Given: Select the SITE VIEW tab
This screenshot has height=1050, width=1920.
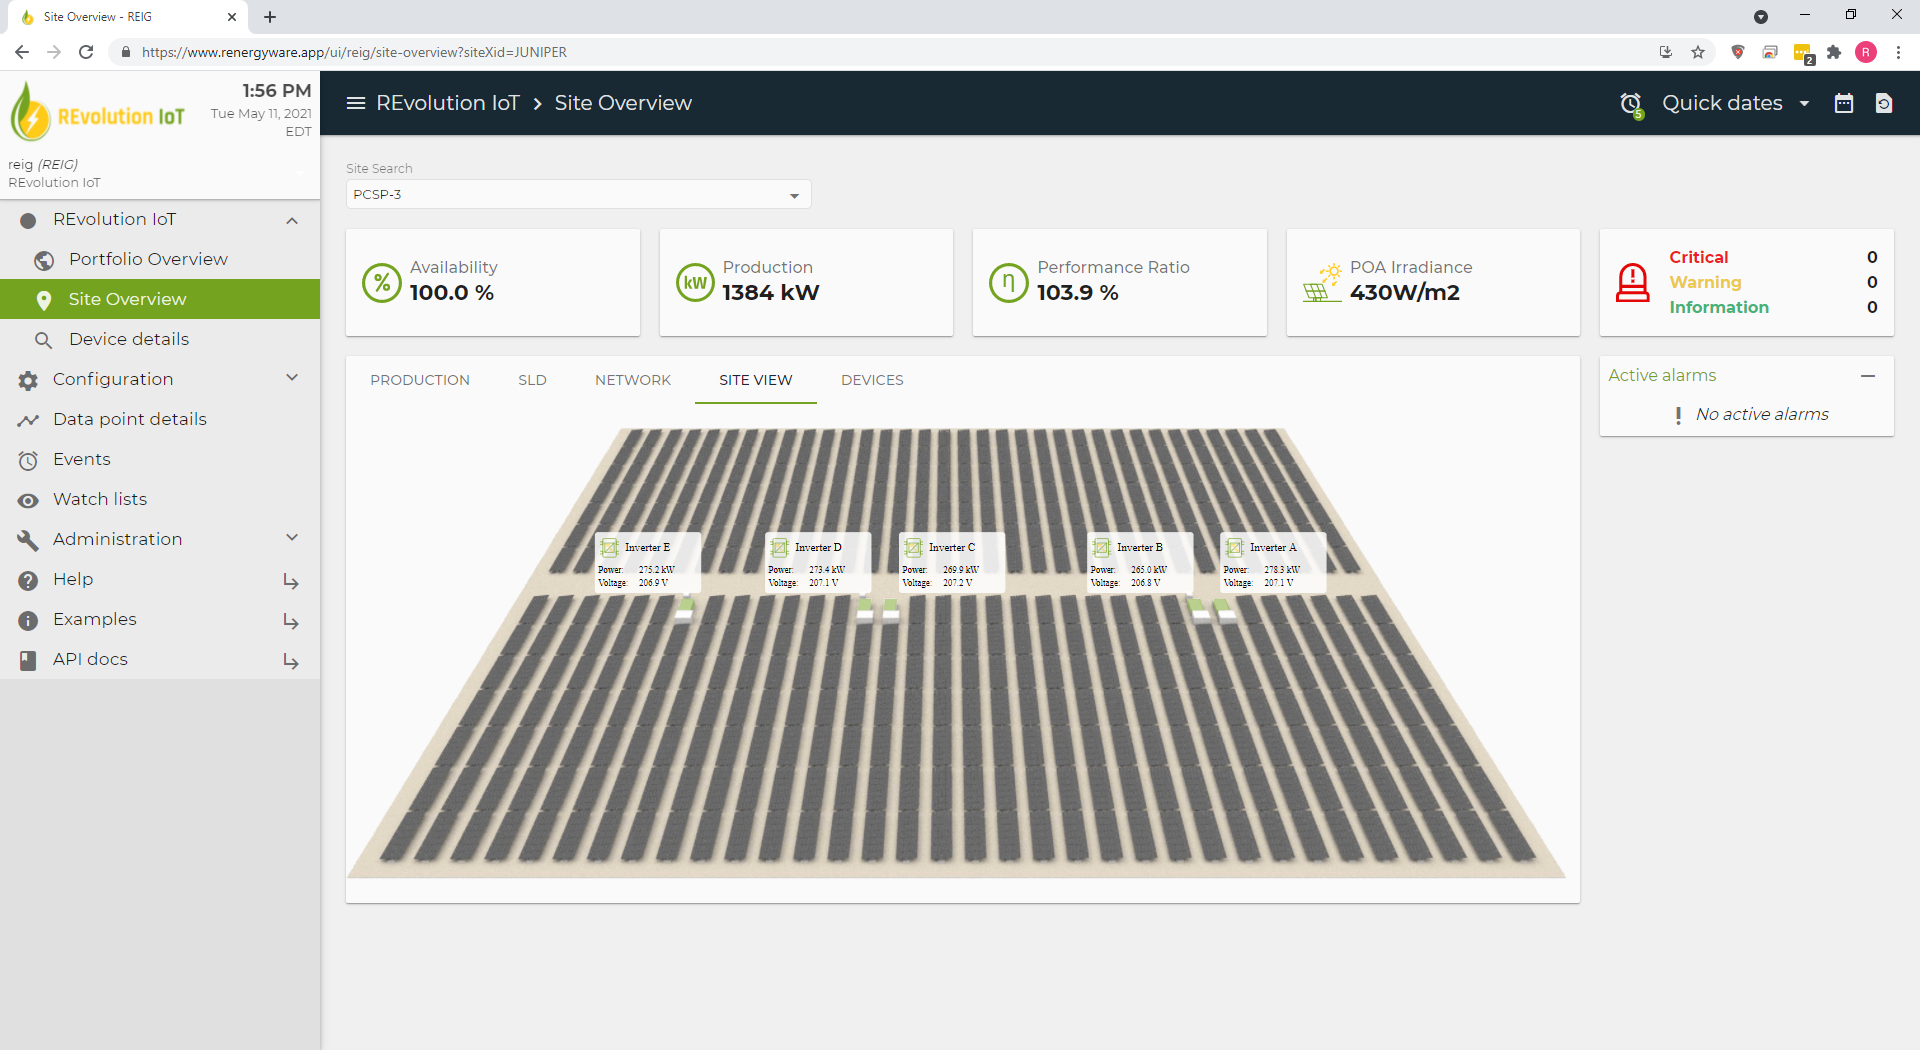Looking at the screenshot, I should pyautogui.click(x=756, y=380).
